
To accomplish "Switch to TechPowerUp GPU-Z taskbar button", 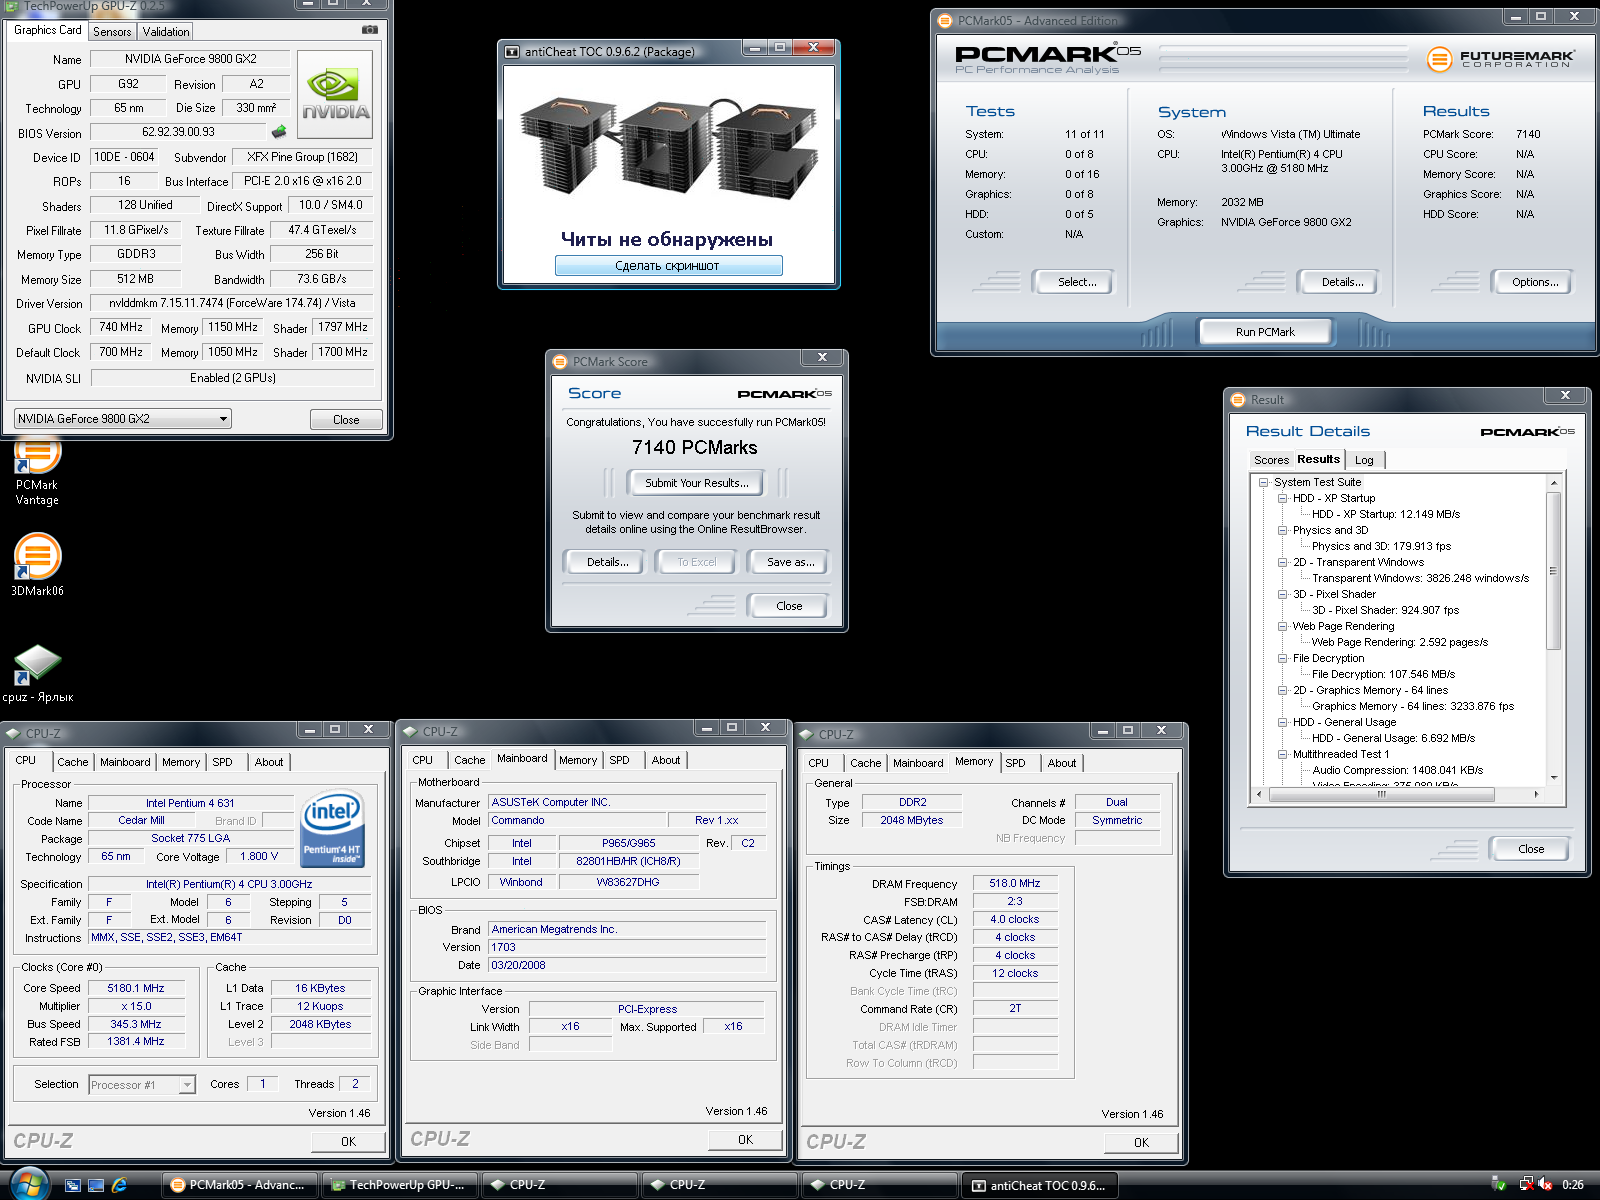I will coord(400,1185).
